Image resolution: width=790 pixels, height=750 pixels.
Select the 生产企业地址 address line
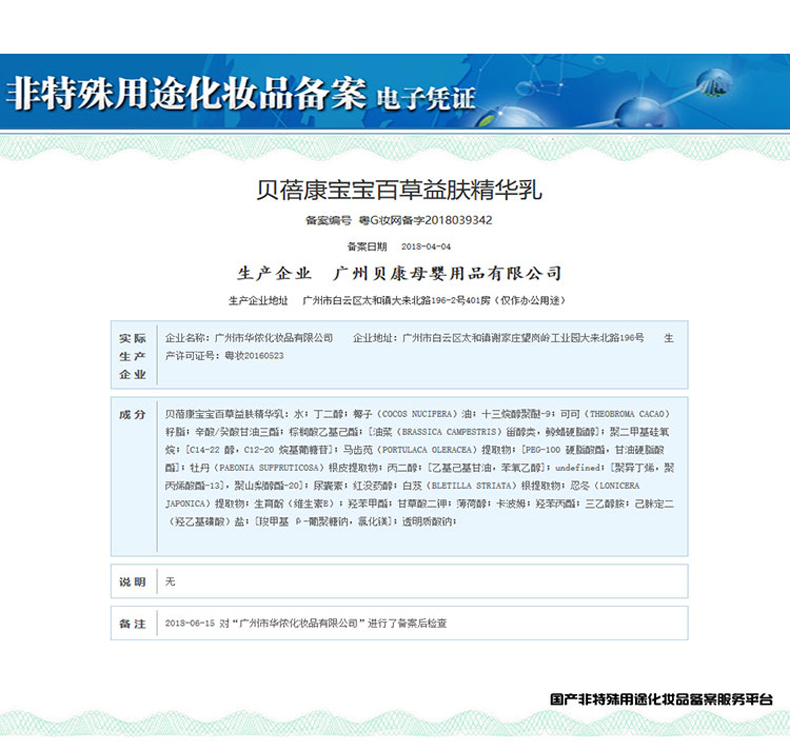click(397, 301)
